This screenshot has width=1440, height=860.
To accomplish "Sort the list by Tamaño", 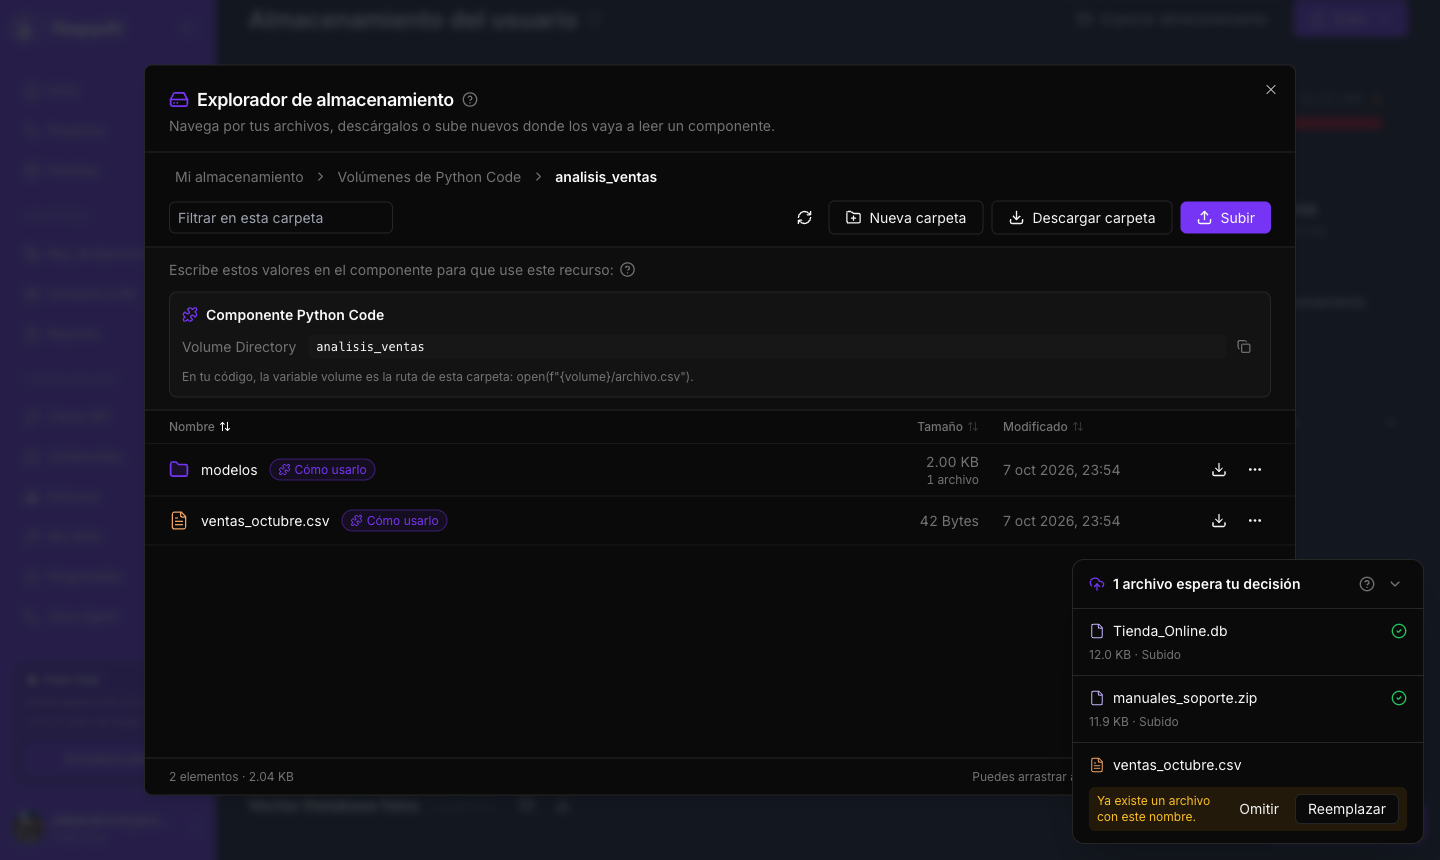I will (x=948, y=427).
